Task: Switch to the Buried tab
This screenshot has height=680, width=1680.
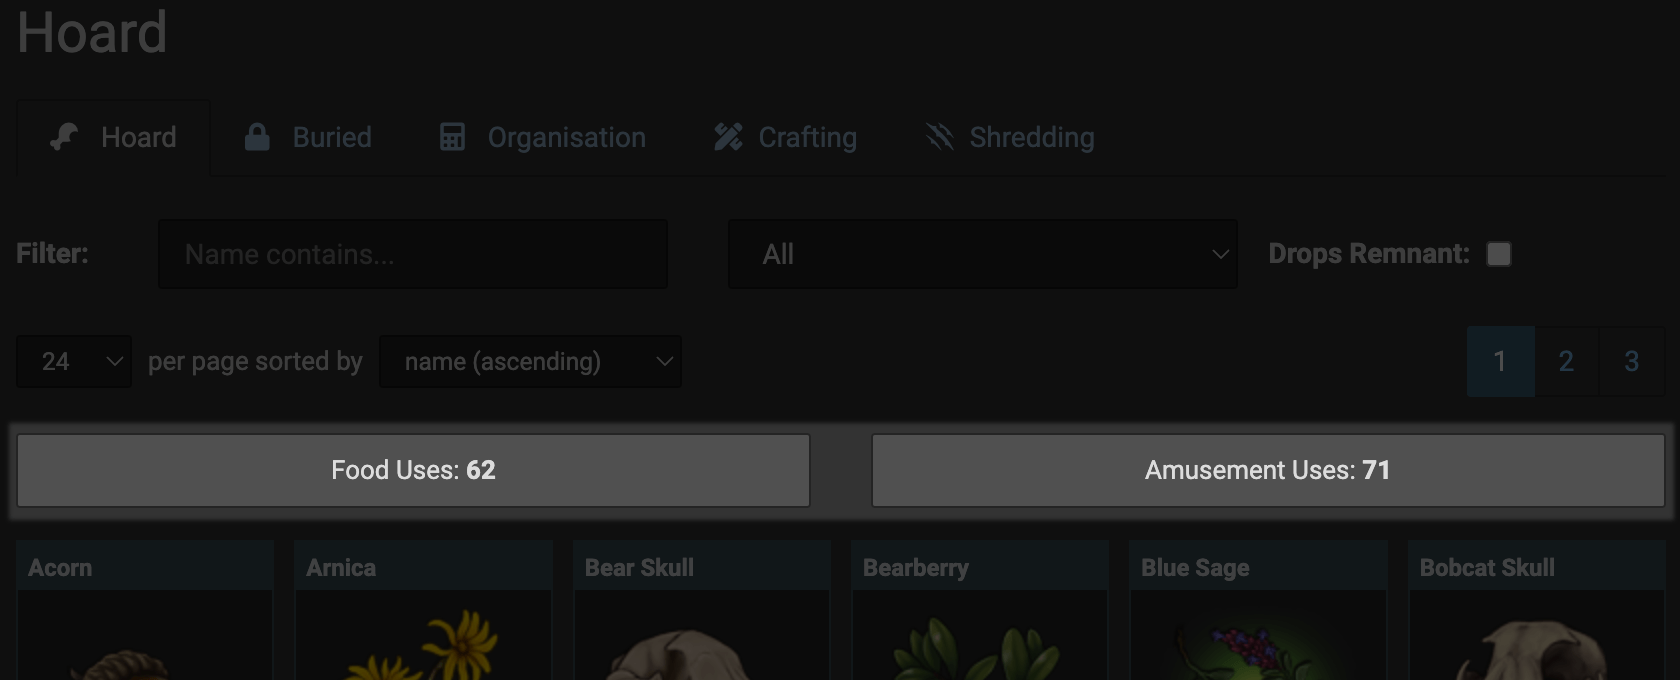Action: 331,137
